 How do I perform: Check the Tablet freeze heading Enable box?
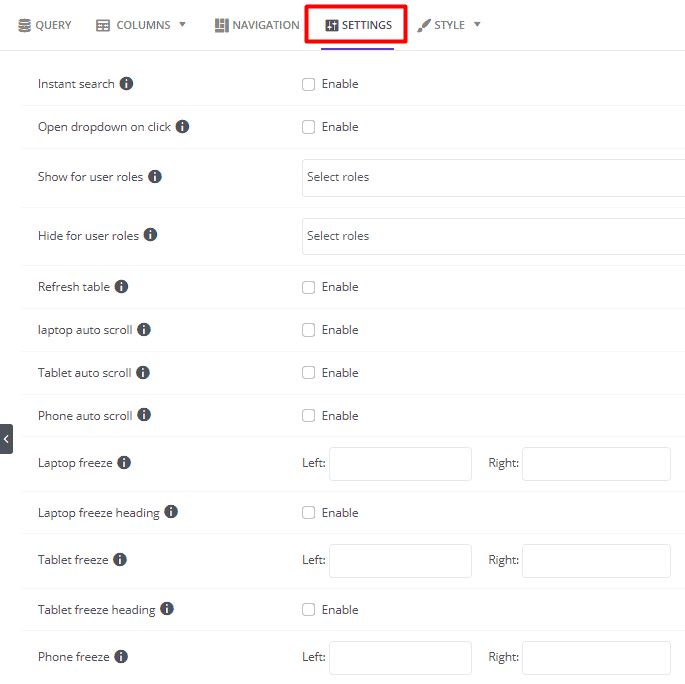[x=308, y=609]
